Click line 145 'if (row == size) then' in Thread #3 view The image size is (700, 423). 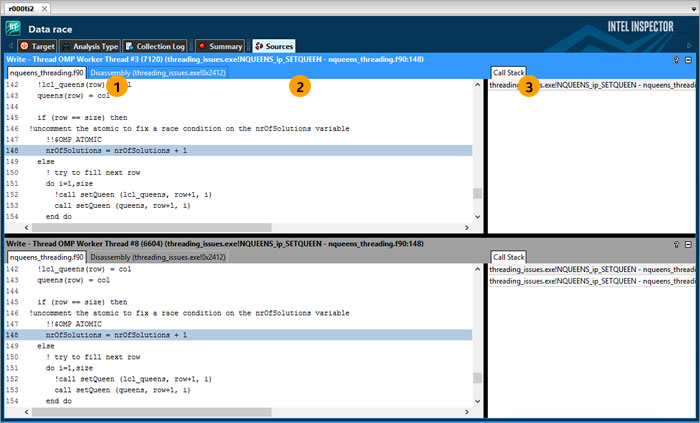tap(82, 117)
